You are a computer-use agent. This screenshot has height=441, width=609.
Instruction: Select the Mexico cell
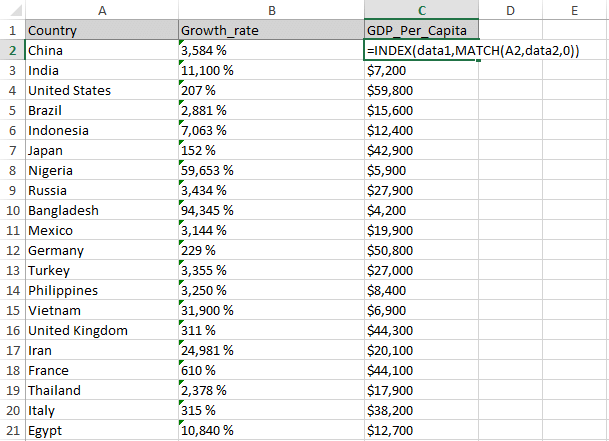pyautogui.click(x=102, y=230)
